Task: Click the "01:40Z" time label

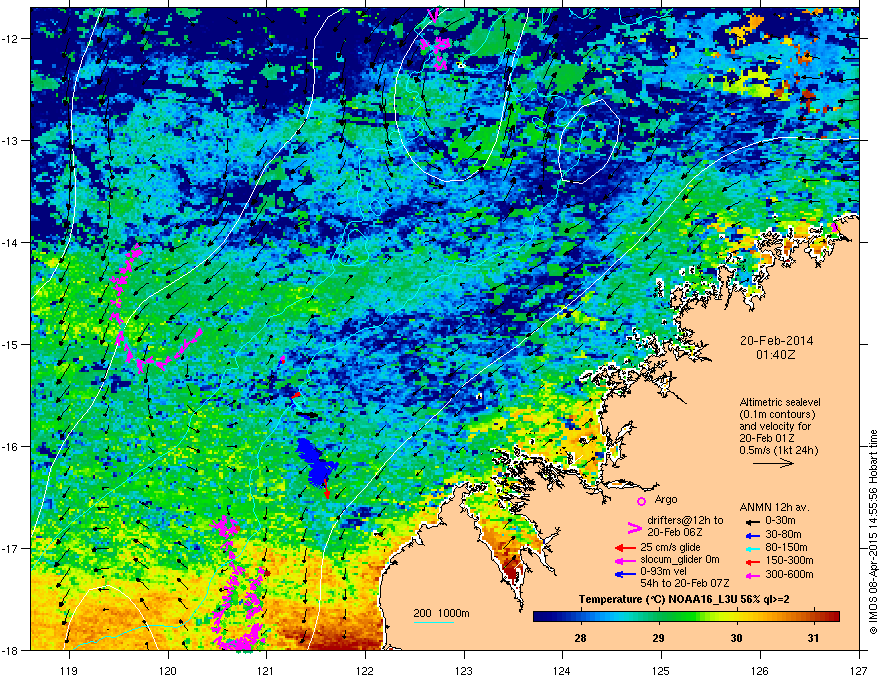Action: point(776,355)
